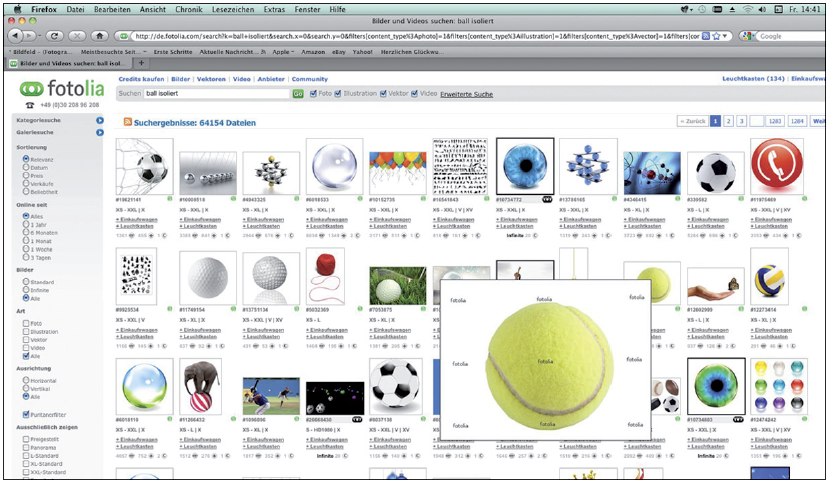The width and height of the screenshot is (835, 484).
Task: Select the Bilder und Videos suchen tab
Action: coord(70,63)
